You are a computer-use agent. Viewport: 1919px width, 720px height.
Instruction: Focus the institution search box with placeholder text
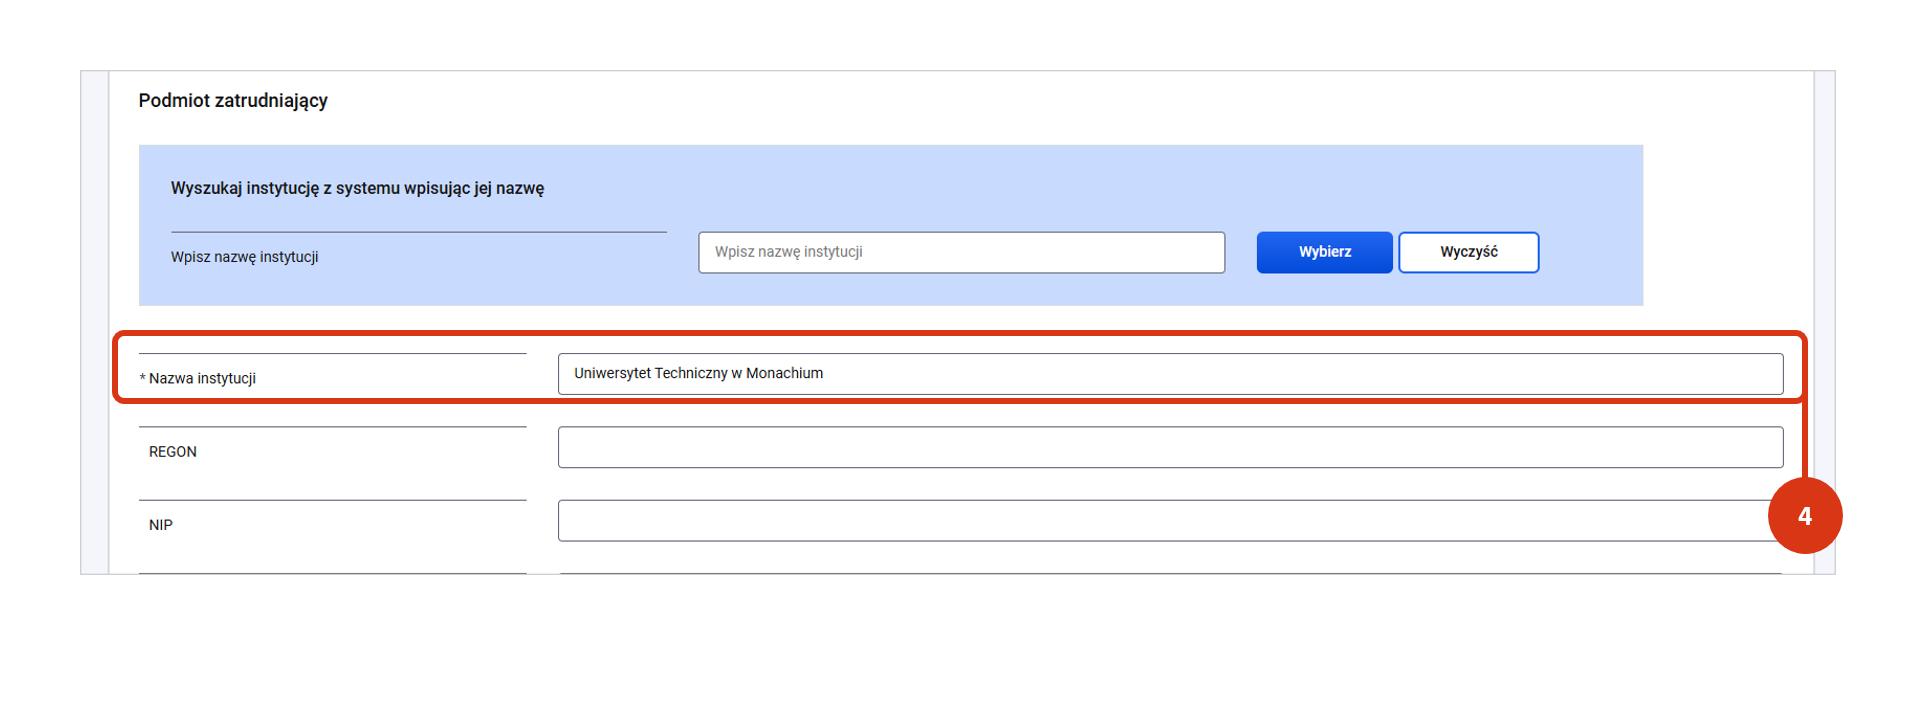coord(960,252)
